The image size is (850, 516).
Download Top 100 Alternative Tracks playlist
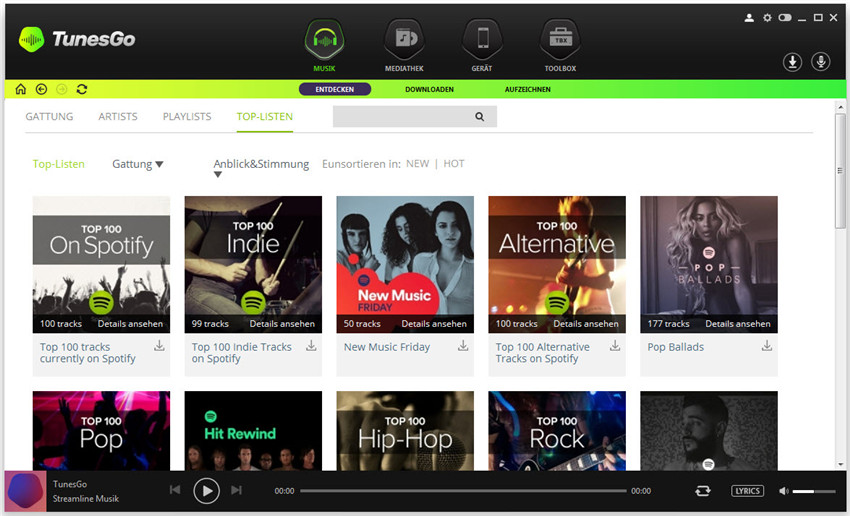coord(615,346)
